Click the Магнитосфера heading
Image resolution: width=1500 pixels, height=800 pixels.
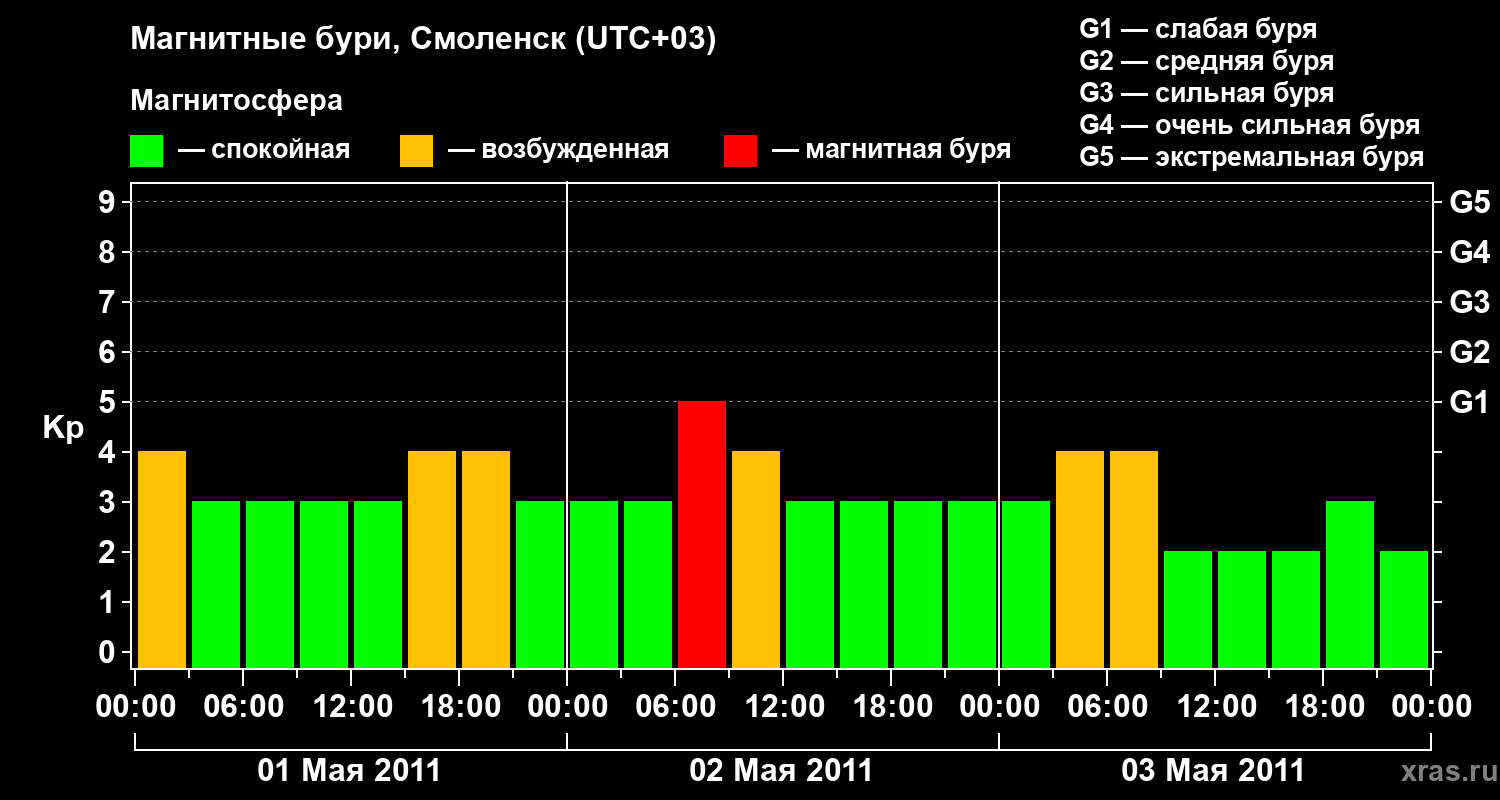[x=237, y=101]
